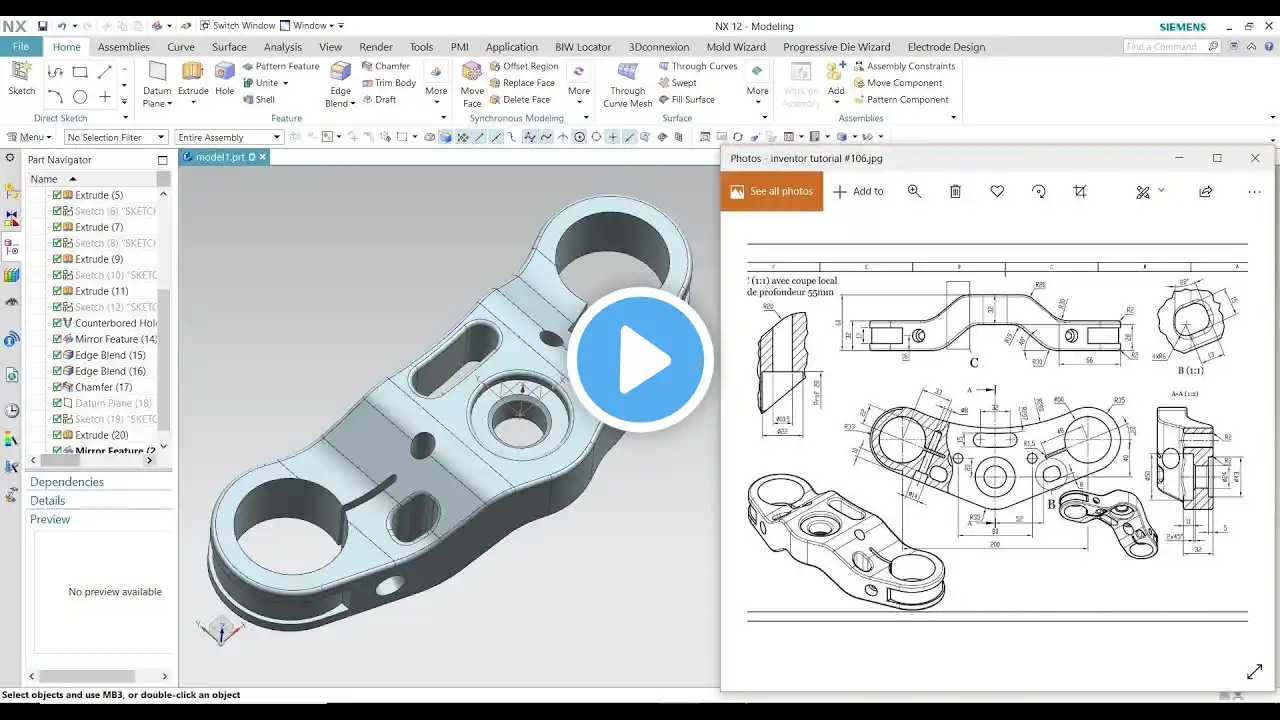
Task: Zoom the photo with magnifier icon
Action: [x=914, y=191]
